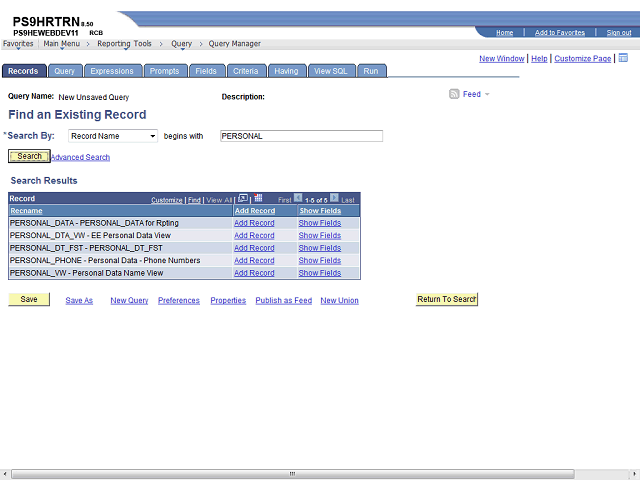
Task: Click the Return To Search button
Action: click(x=447, y=299)
